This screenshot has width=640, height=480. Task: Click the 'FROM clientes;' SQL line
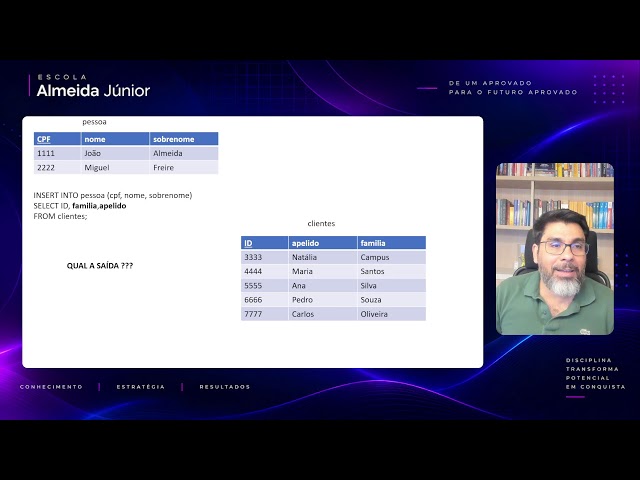60,216
